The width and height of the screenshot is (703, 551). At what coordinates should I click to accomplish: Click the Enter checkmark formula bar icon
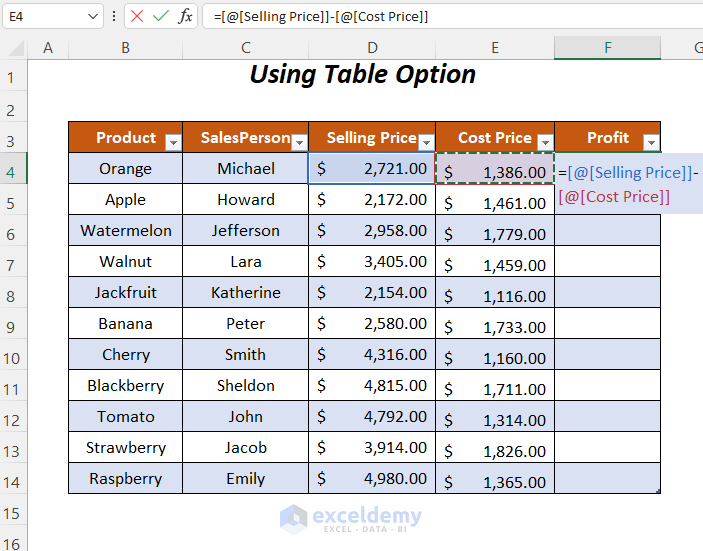[x=161, y=16]
